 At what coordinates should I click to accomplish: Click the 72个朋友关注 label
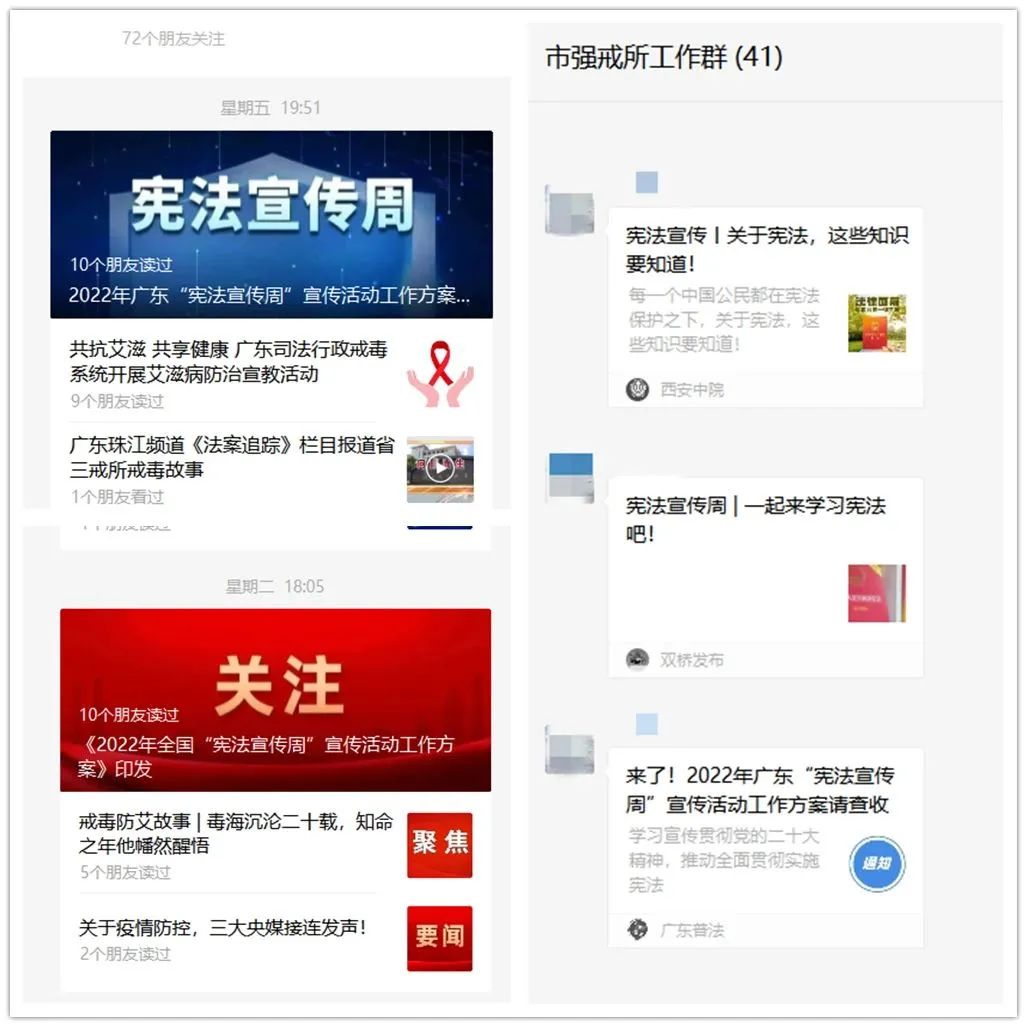170,40
